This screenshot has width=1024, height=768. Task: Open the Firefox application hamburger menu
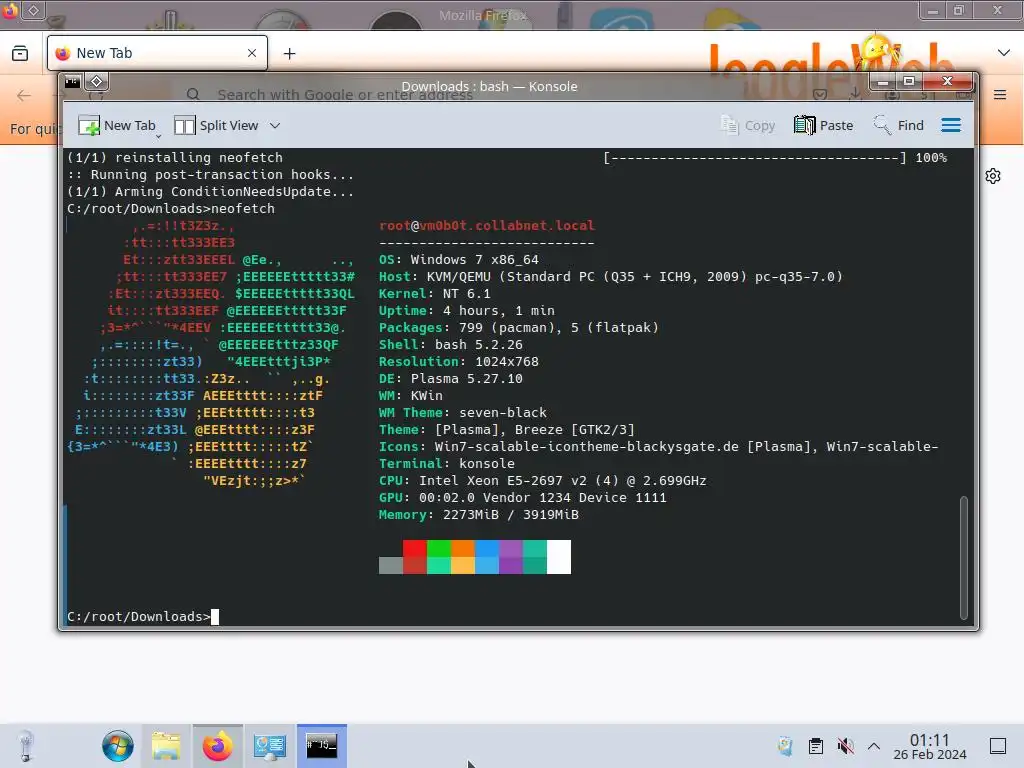pos(1000,95)
